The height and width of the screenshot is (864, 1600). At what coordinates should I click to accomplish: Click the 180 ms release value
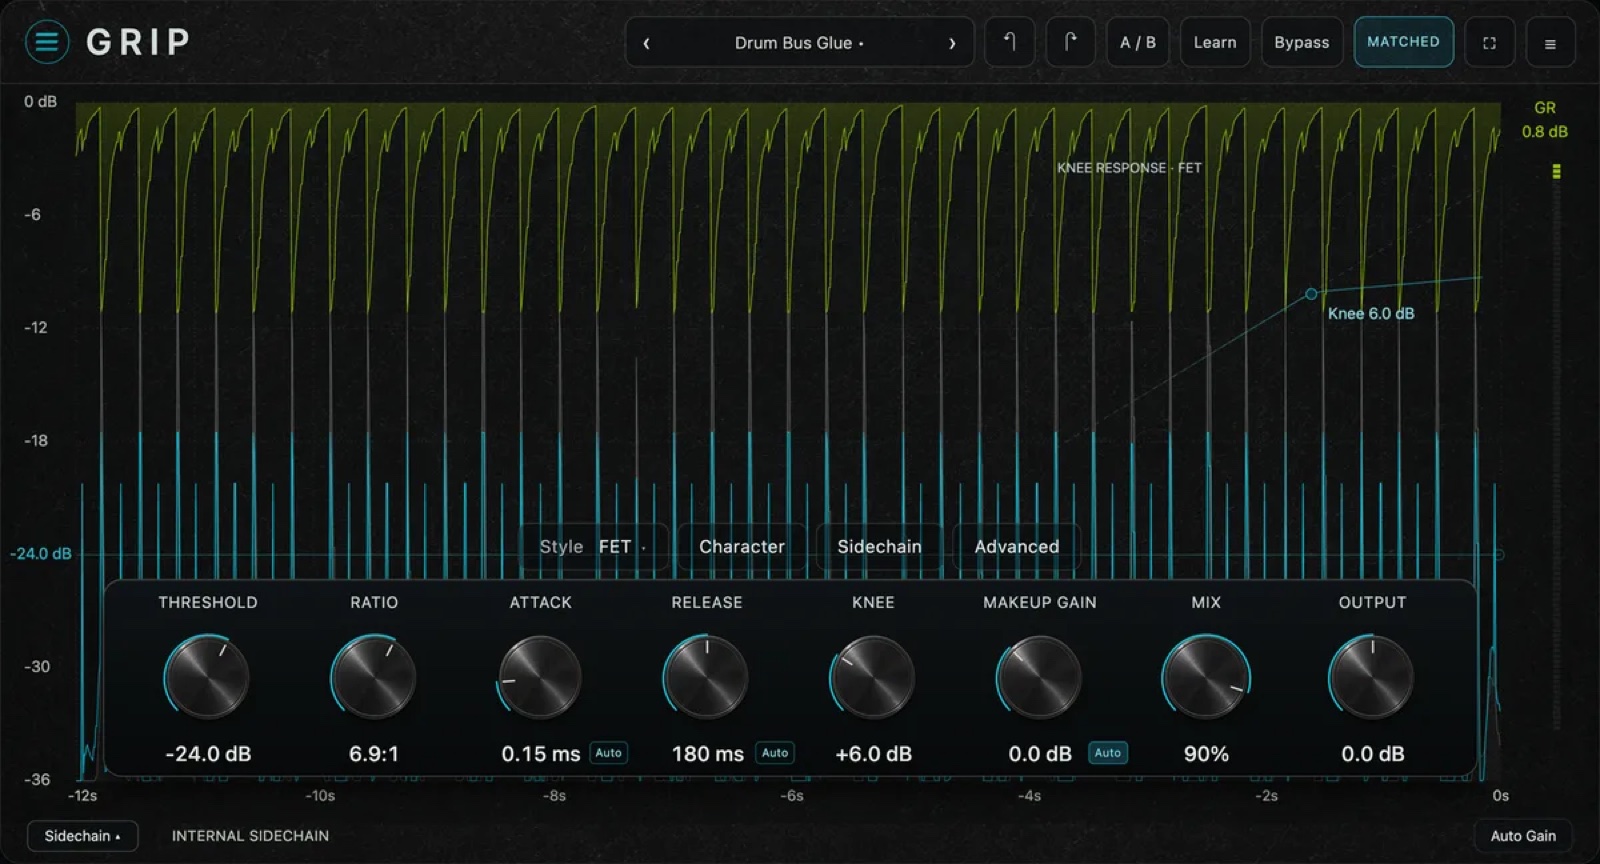pos(708,754)
